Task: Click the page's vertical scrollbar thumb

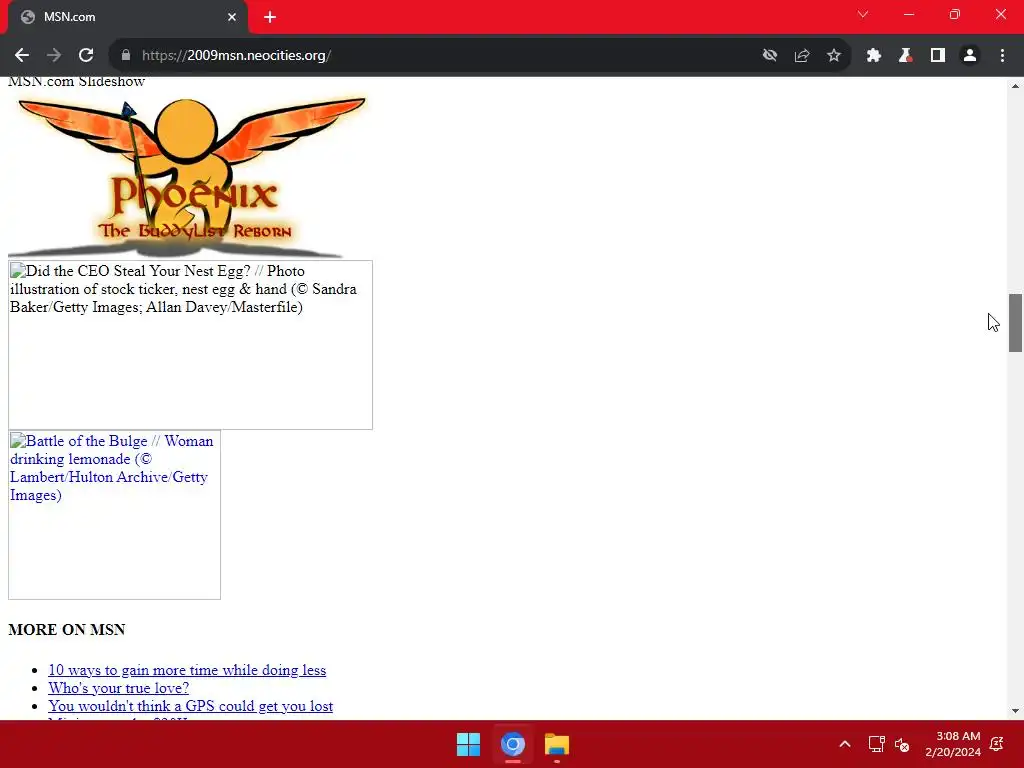Action: (1015, 323)
